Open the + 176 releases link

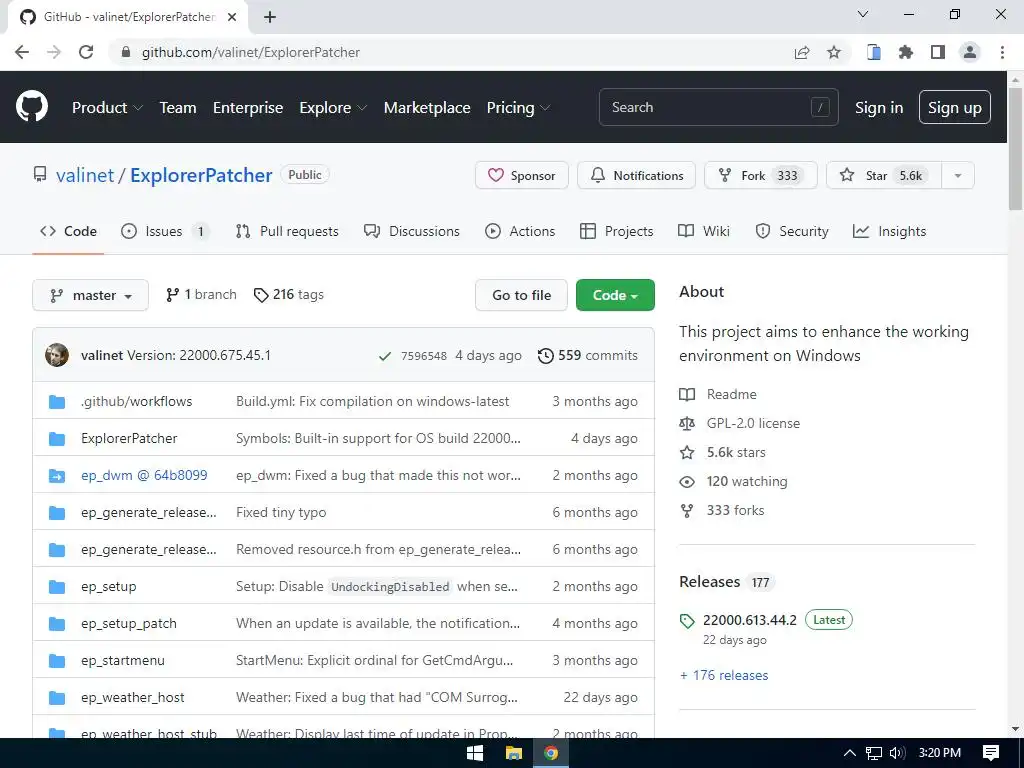coord(724,676)
